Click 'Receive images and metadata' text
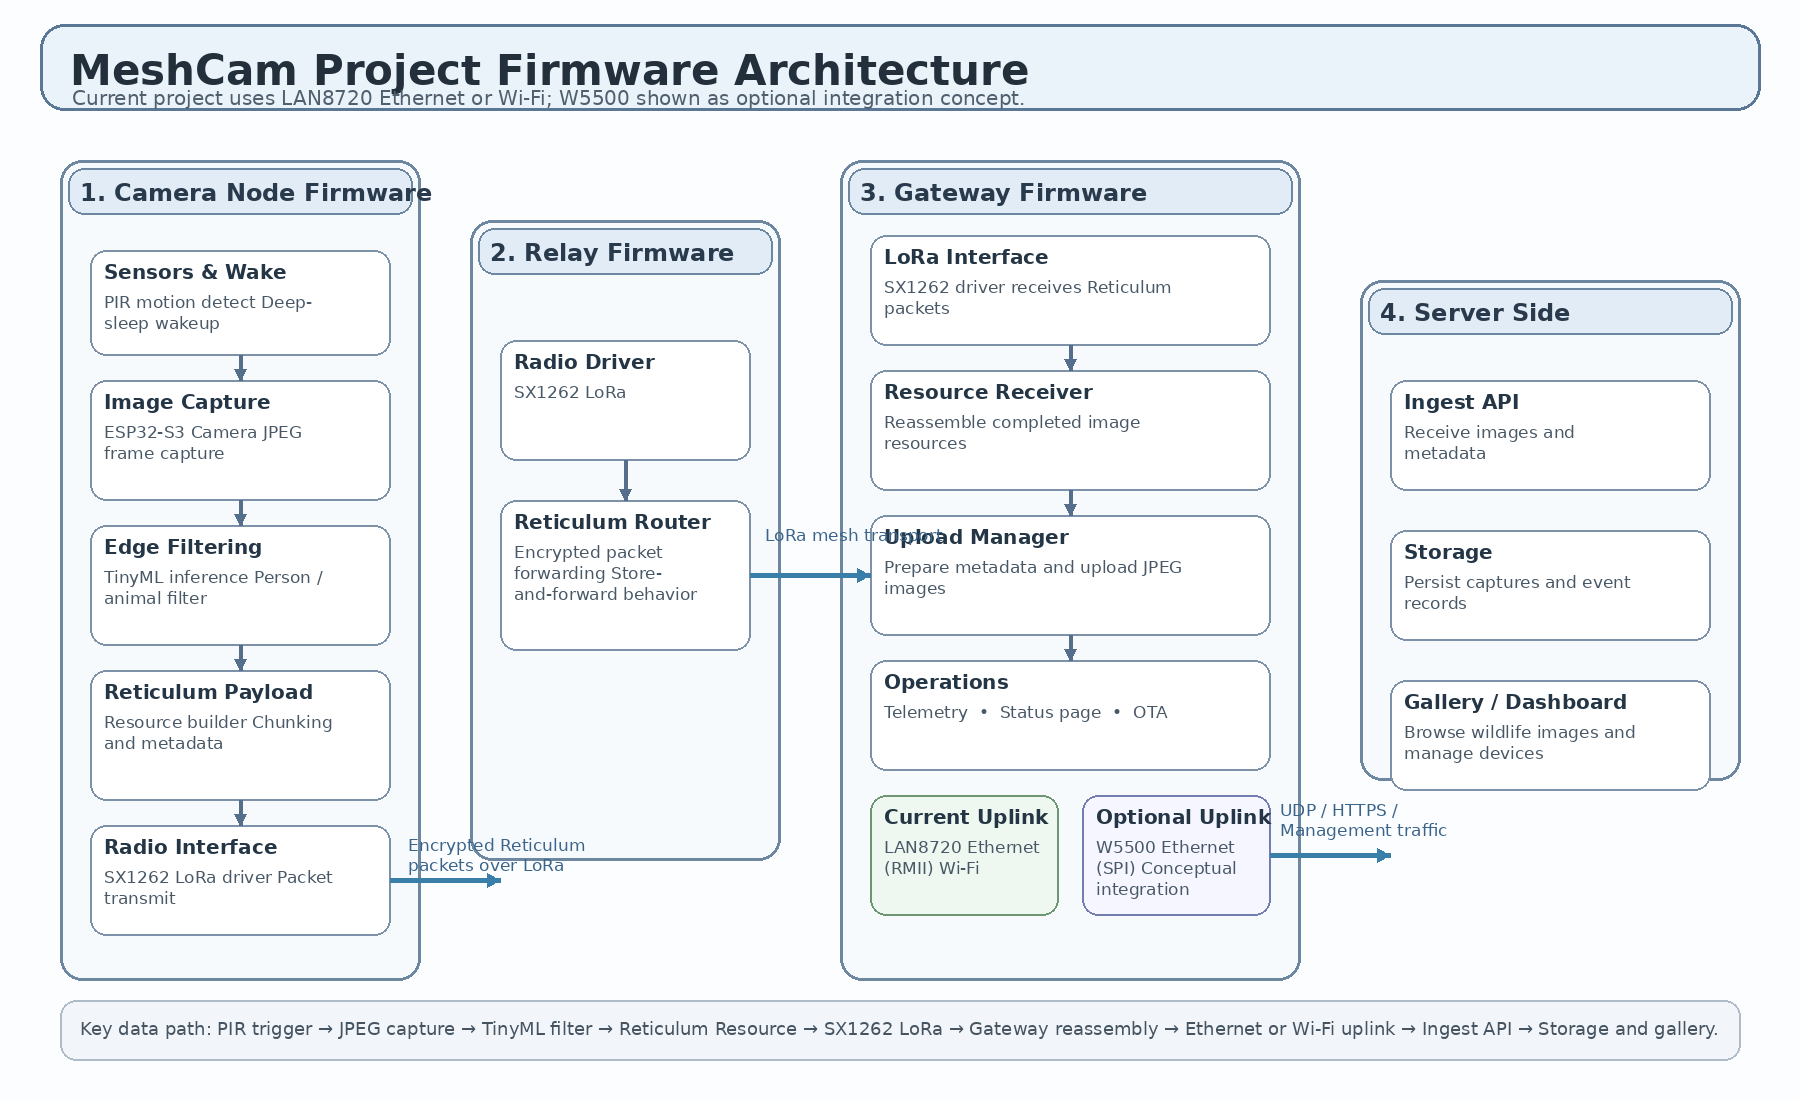This screenshot has width=1800, height=1100. [1489, 442]
